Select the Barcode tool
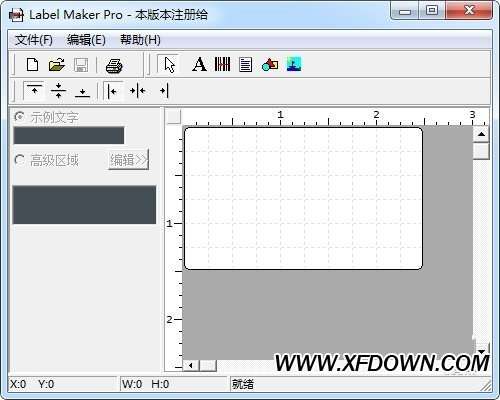The height and width of the screenshot is (400, 500). pyautogui.click(x=222, y=64)
